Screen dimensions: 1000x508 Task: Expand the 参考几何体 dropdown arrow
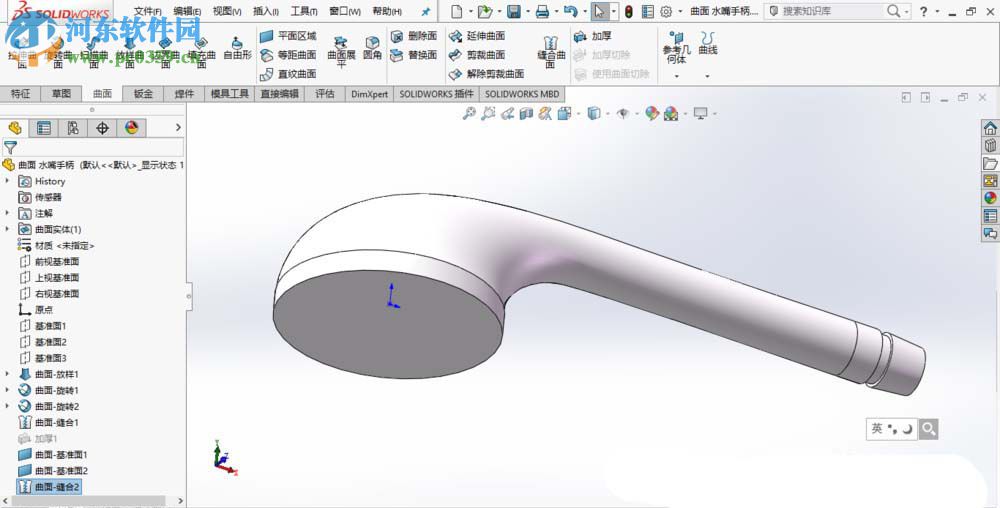pos(677,76)
